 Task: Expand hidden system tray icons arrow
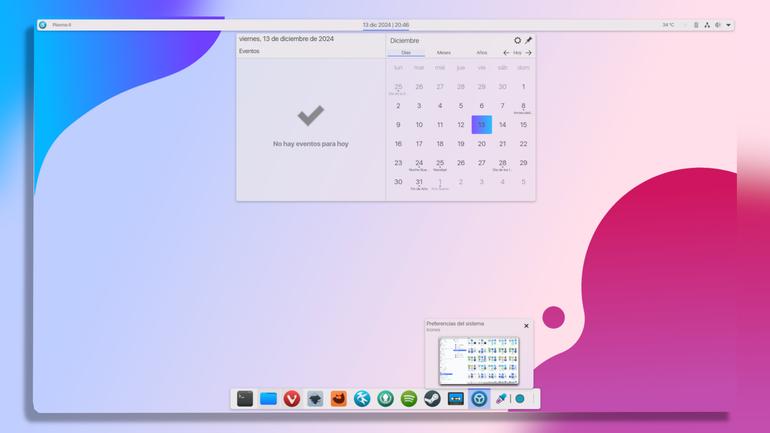(728, 25)
